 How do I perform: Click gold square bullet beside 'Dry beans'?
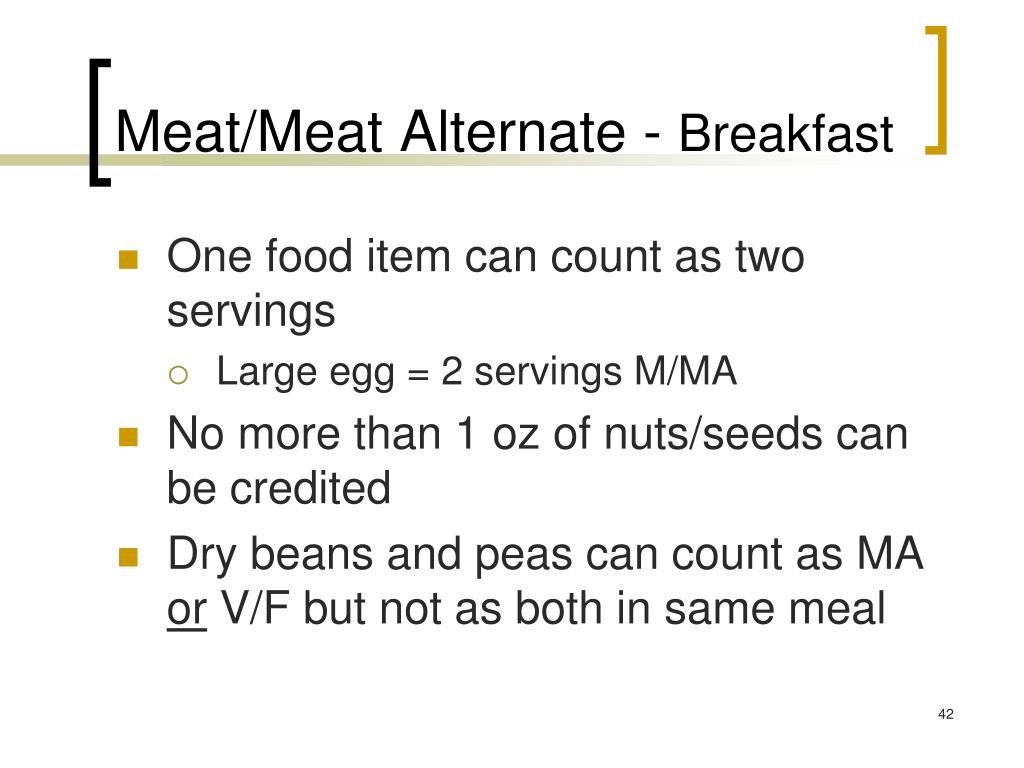[x=129, y=557]
